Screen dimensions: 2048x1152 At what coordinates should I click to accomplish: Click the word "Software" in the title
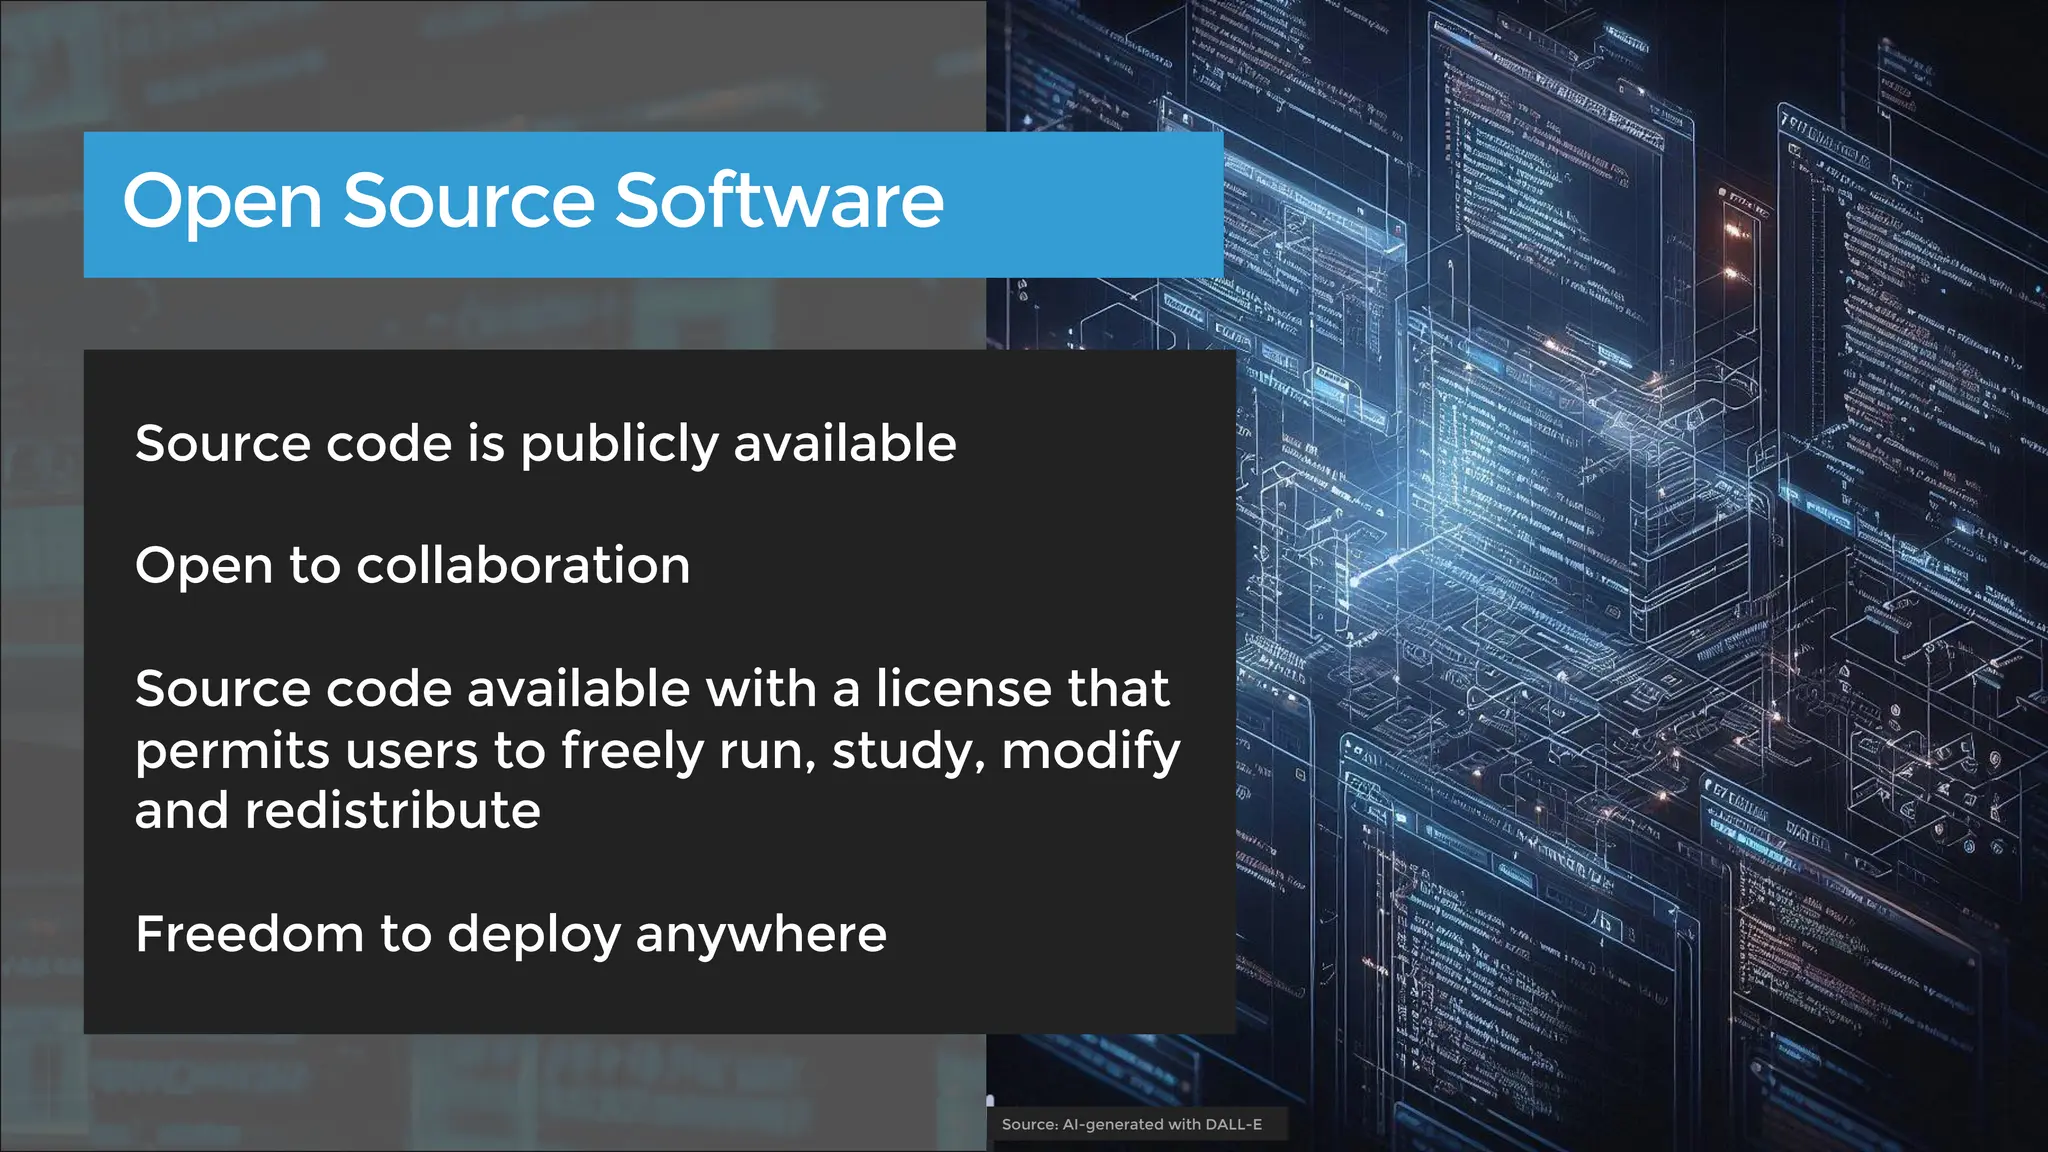click(778, 201)
